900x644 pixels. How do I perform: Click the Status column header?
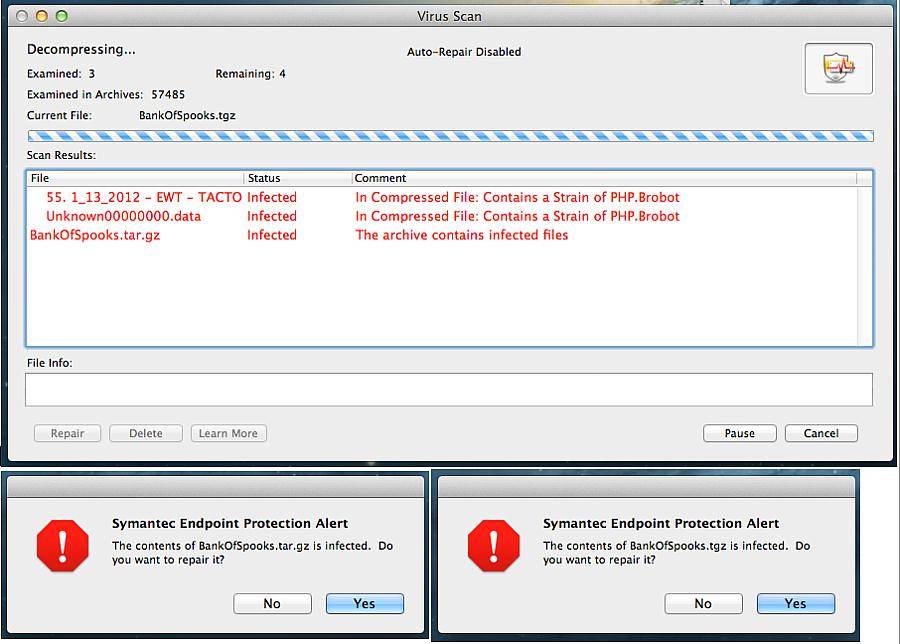click(298, 178)
